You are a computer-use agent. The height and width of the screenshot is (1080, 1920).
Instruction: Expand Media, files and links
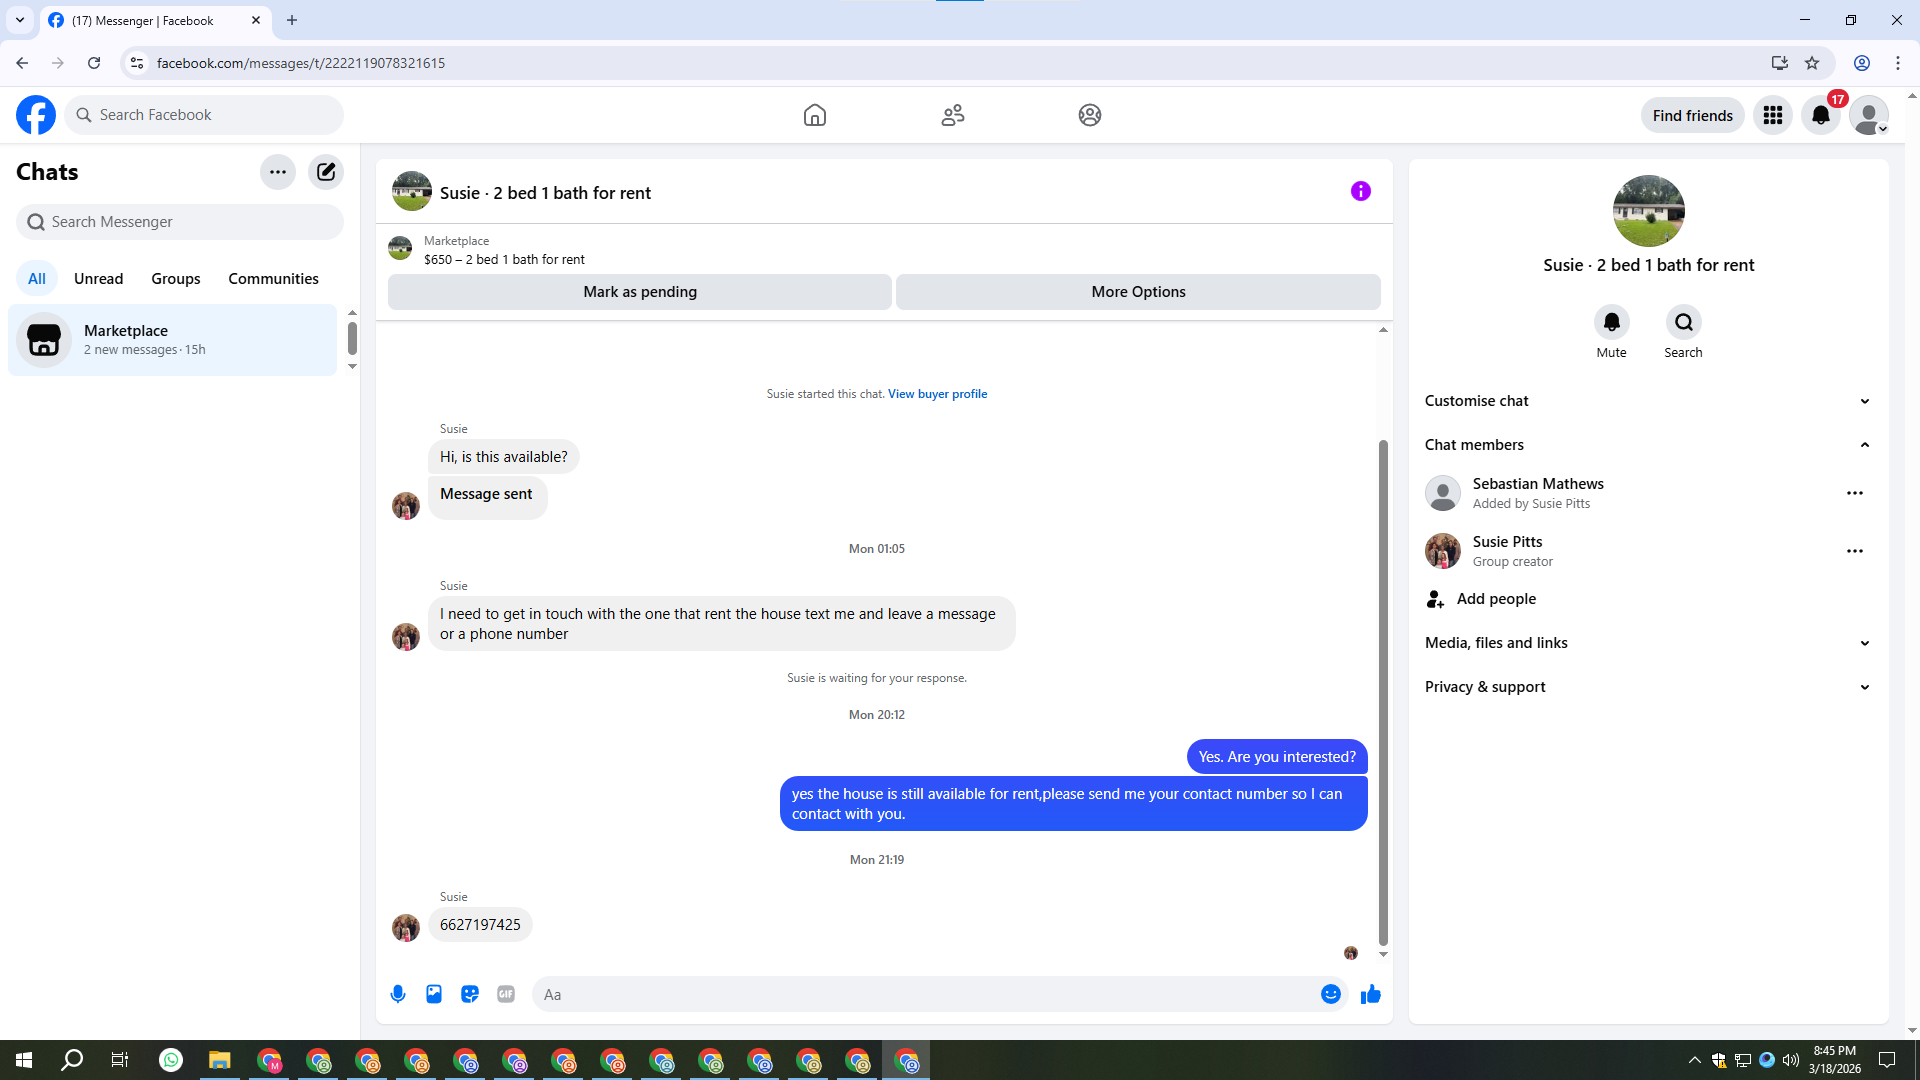pyautogui.click(x=1648, y=643)
